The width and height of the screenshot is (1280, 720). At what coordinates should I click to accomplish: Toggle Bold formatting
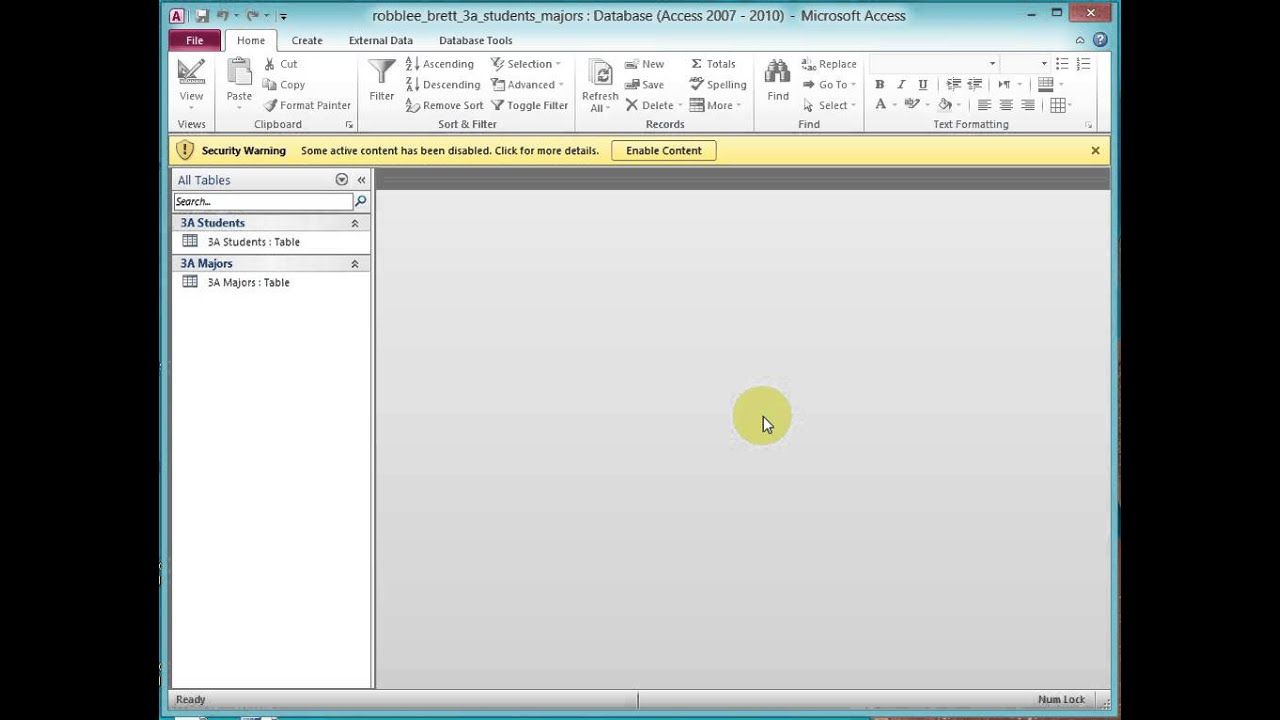tap(879, 85)
